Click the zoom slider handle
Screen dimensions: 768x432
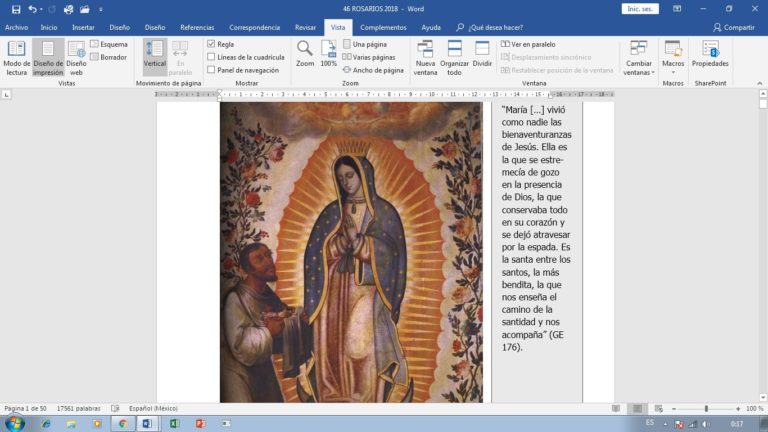pos(706,408)
